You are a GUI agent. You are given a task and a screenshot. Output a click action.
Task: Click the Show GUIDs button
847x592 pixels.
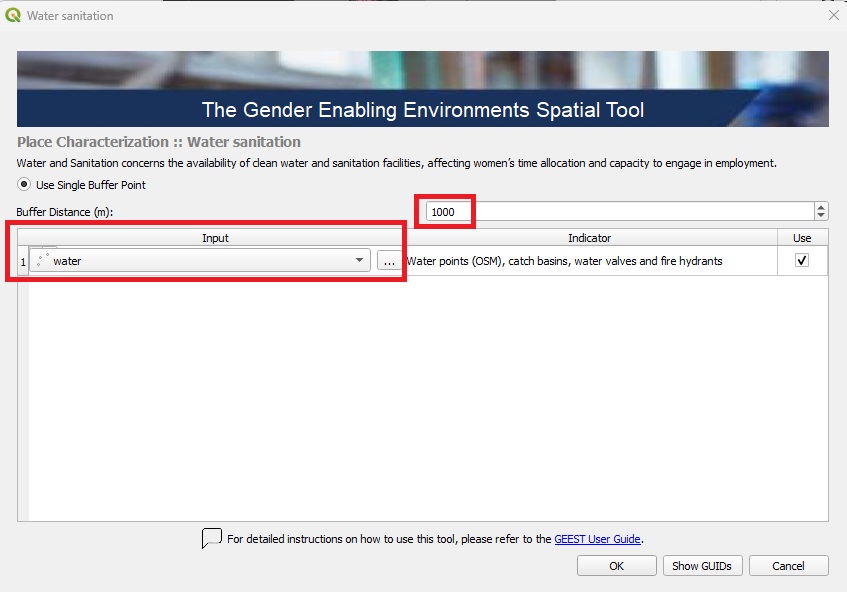point(703,565)
